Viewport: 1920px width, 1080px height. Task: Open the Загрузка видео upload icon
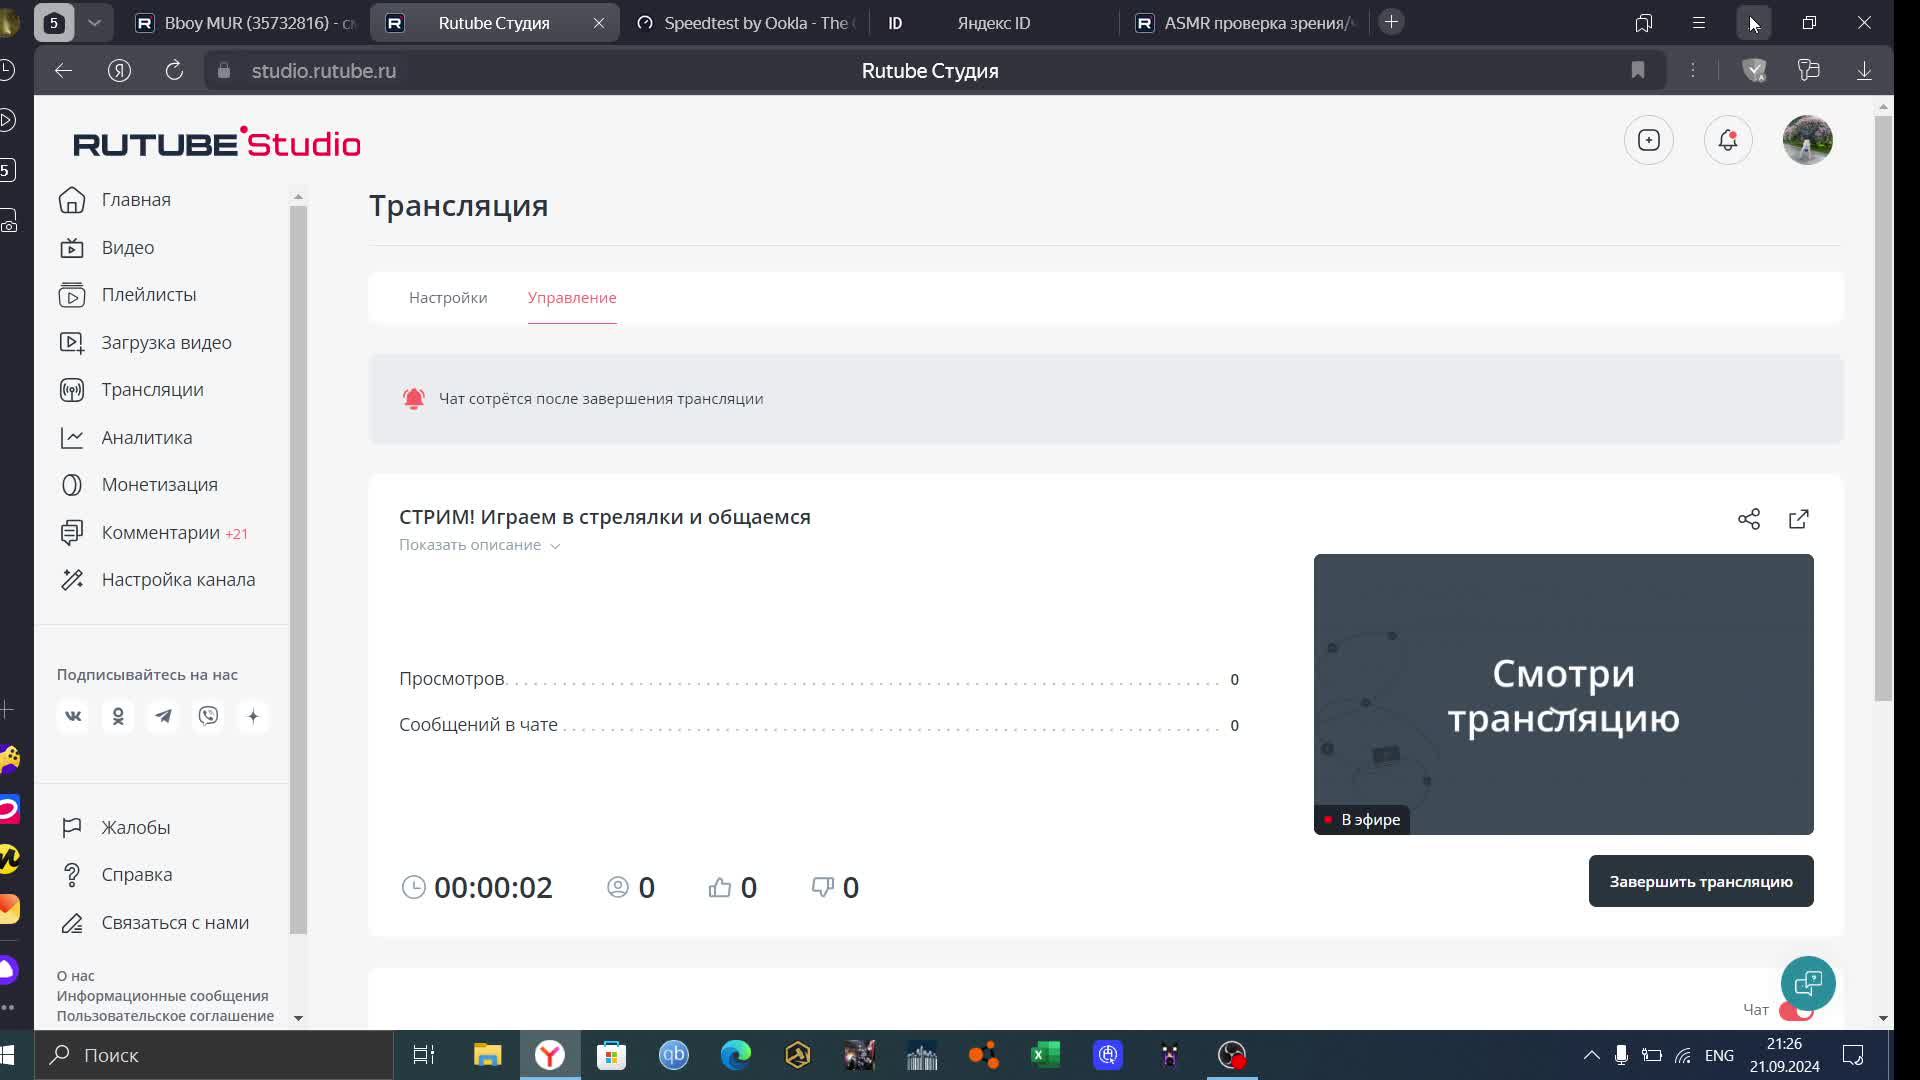(72, 343)
